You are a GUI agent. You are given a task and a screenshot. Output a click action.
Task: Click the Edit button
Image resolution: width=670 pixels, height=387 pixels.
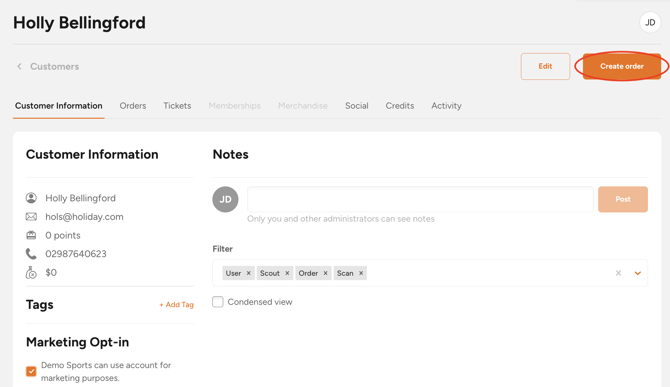545,66
